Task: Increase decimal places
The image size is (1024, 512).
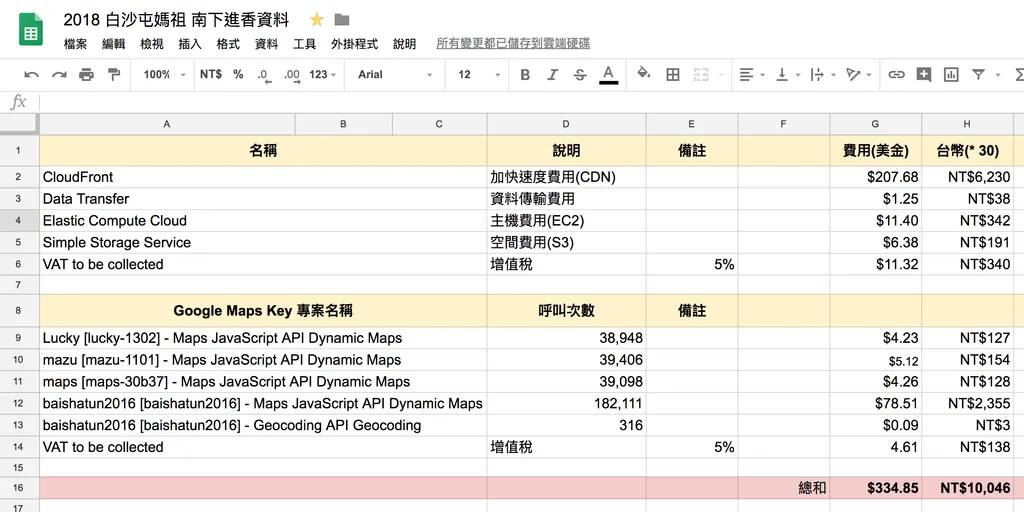Action: click(x=292, y=76)
